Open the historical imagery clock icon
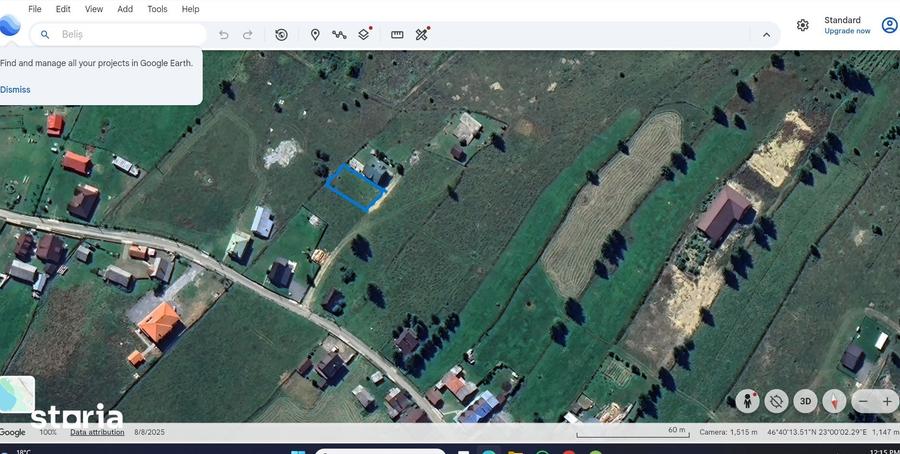 tap(281, 34)
